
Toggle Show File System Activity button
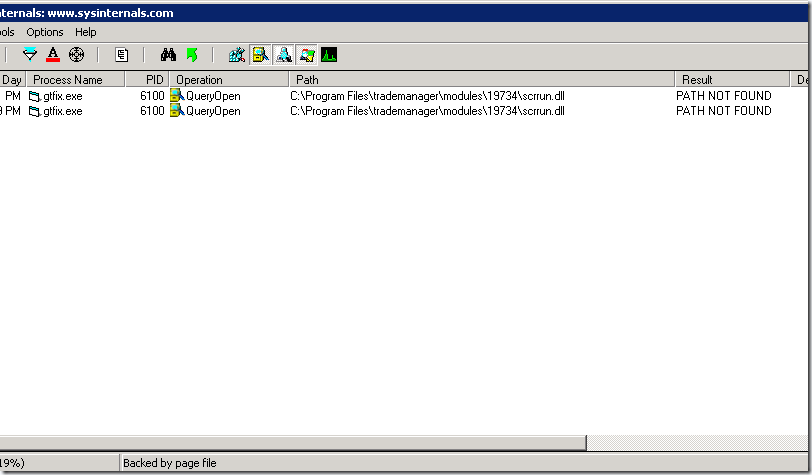point(260,55)
